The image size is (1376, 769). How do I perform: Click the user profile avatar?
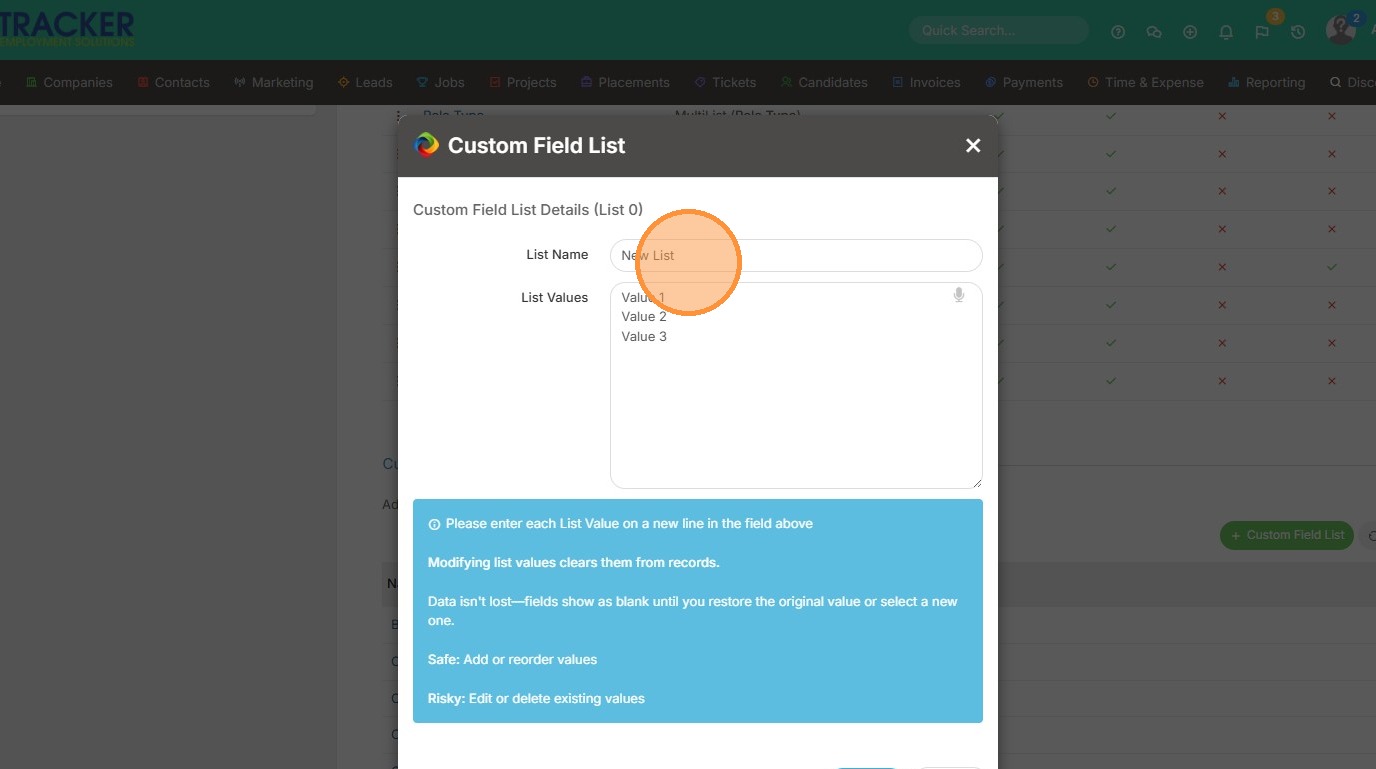pos(1340,30)
